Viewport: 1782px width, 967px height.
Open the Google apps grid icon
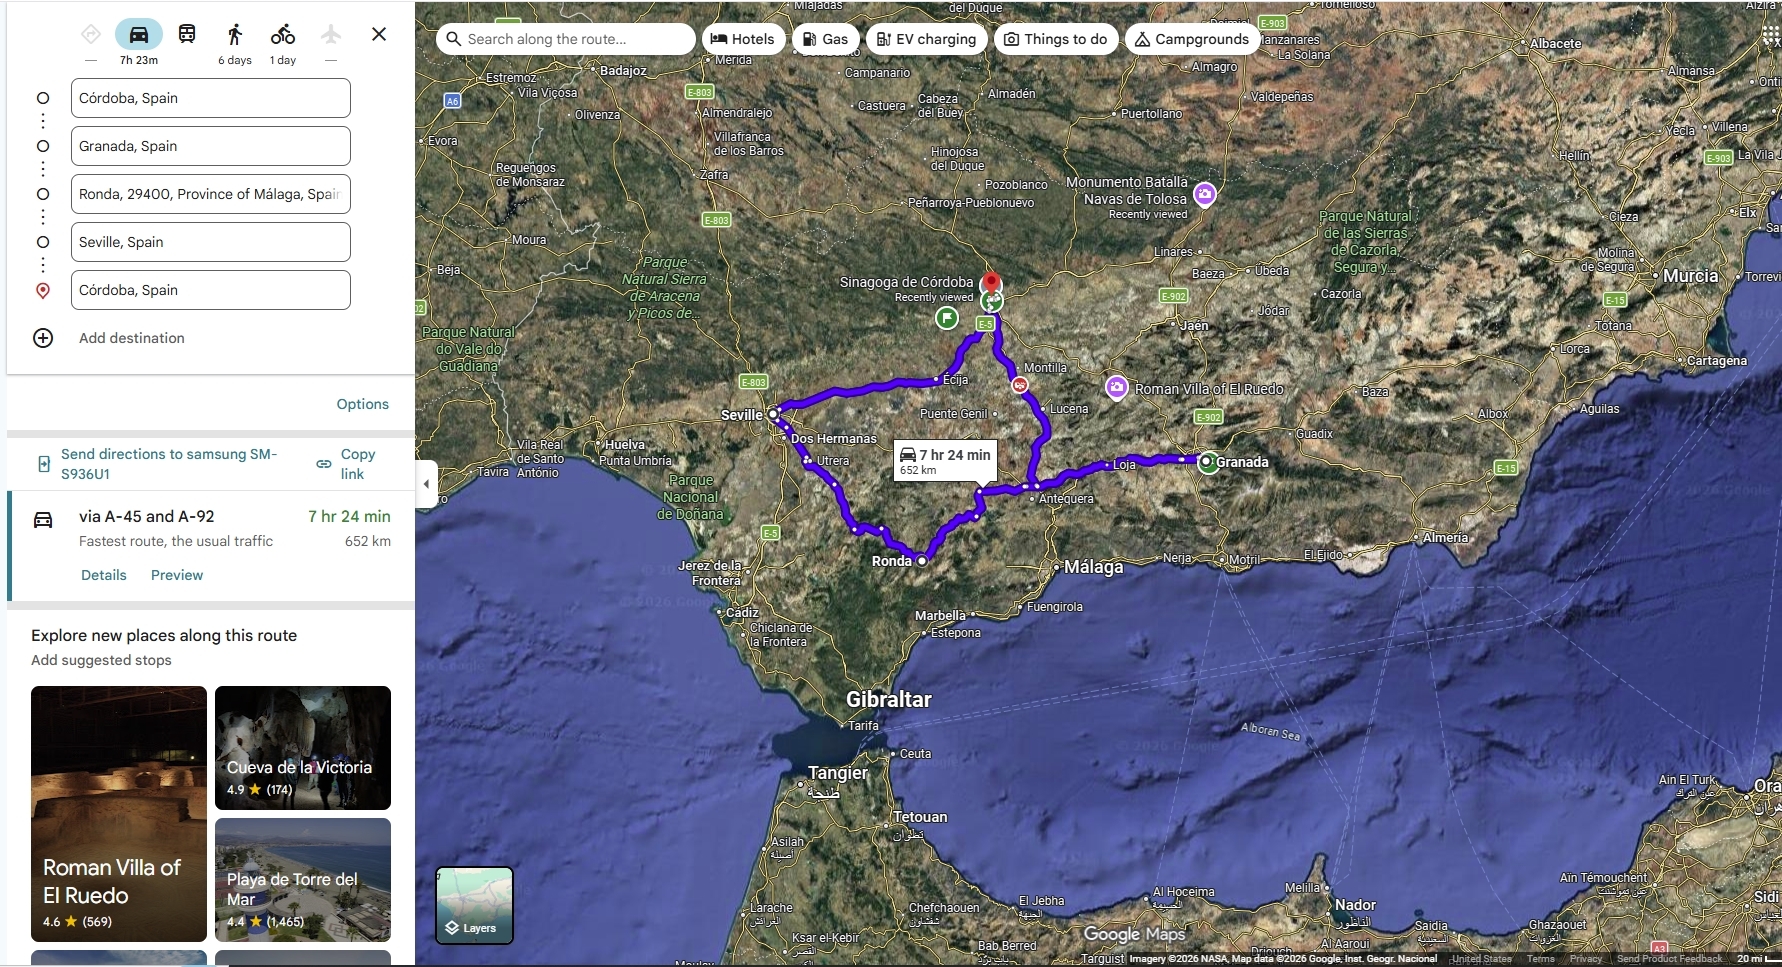click(1772, 35)
